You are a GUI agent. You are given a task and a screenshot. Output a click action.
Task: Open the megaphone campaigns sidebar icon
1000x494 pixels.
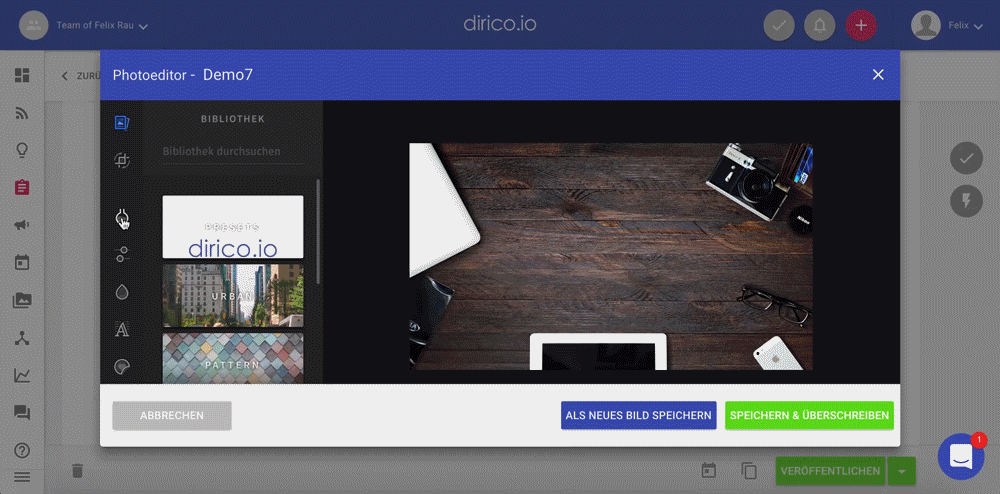coord(22,225)
